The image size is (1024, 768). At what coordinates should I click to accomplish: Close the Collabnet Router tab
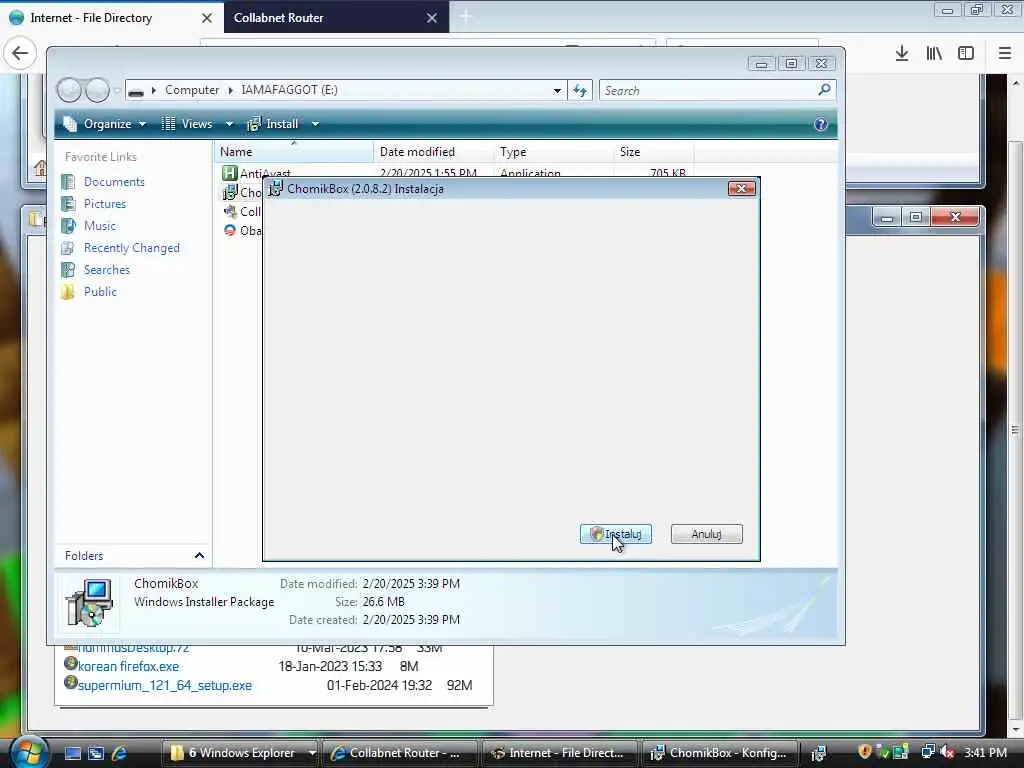[432, 18]
